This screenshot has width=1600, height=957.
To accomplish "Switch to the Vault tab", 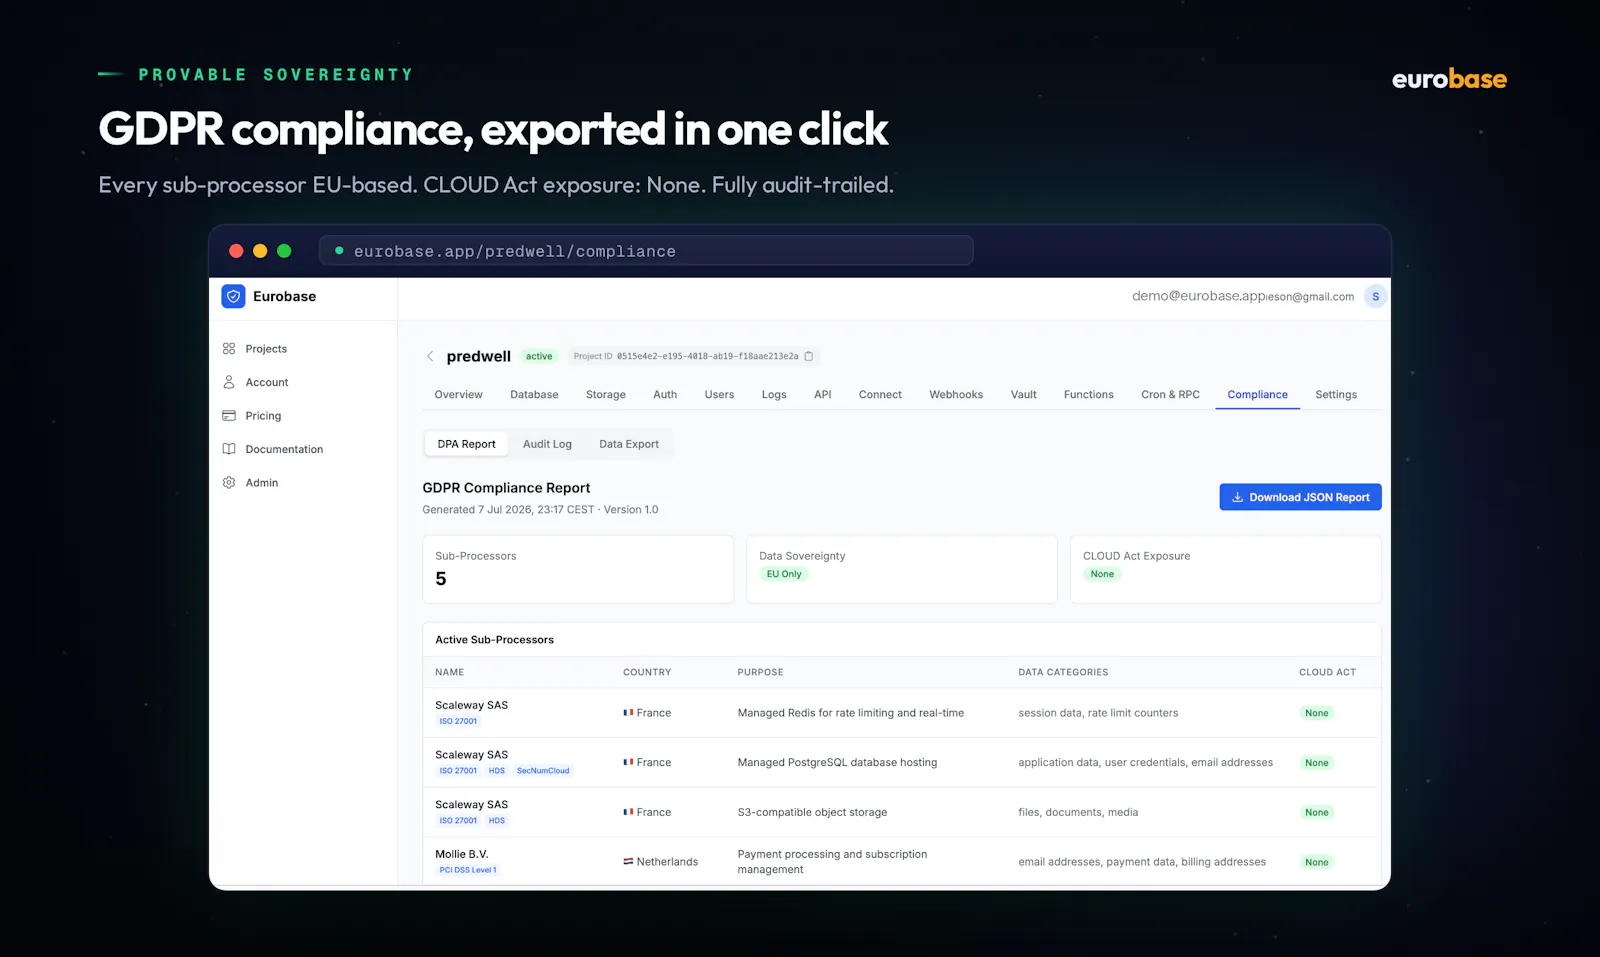I will [x=1023, y=395].
